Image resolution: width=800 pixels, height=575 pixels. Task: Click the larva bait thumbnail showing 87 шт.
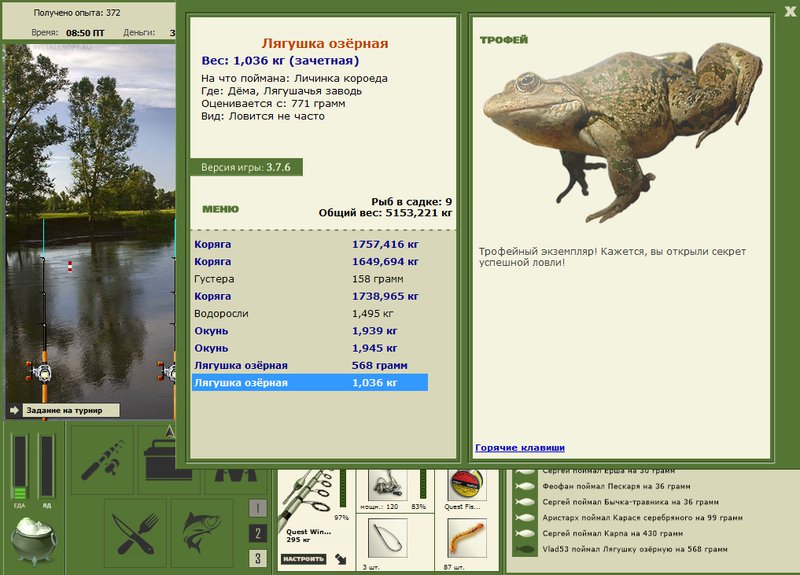466,538
